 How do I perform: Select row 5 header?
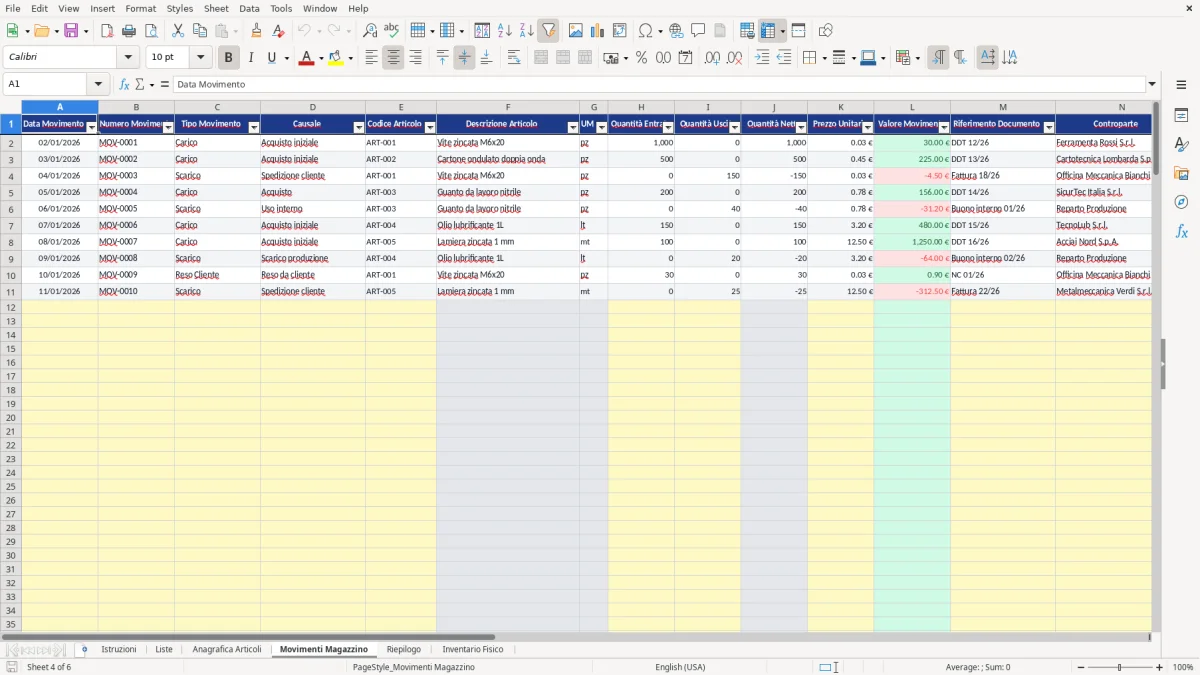[11, 192]
